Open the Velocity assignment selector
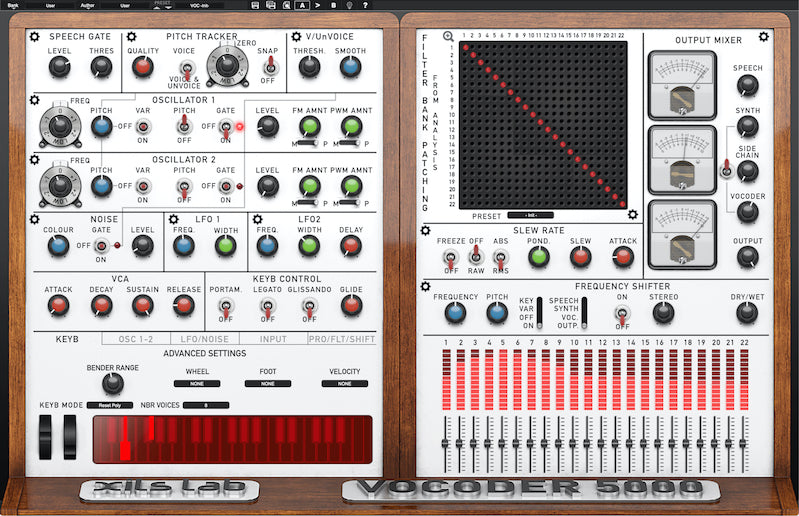The height and width of the screenshot is (516, 799). click(344, 383)
